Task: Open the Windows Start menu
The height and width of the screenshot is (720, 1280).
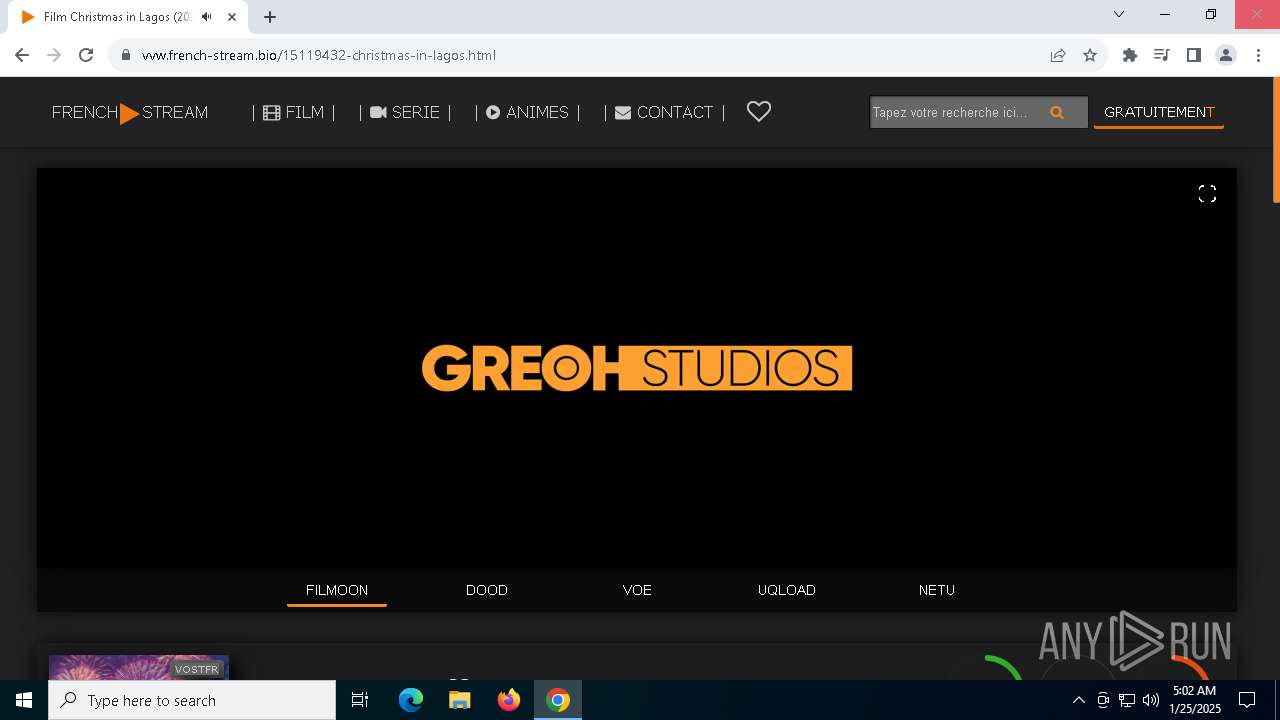Action: (x=24, y=700)
